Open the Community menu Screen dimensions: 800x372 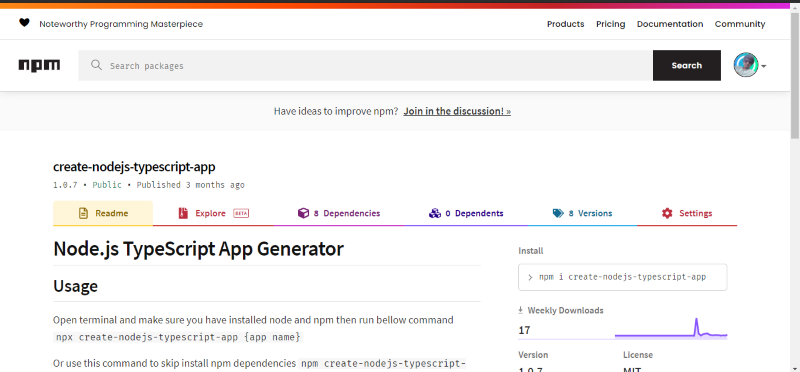pos(740,24)
